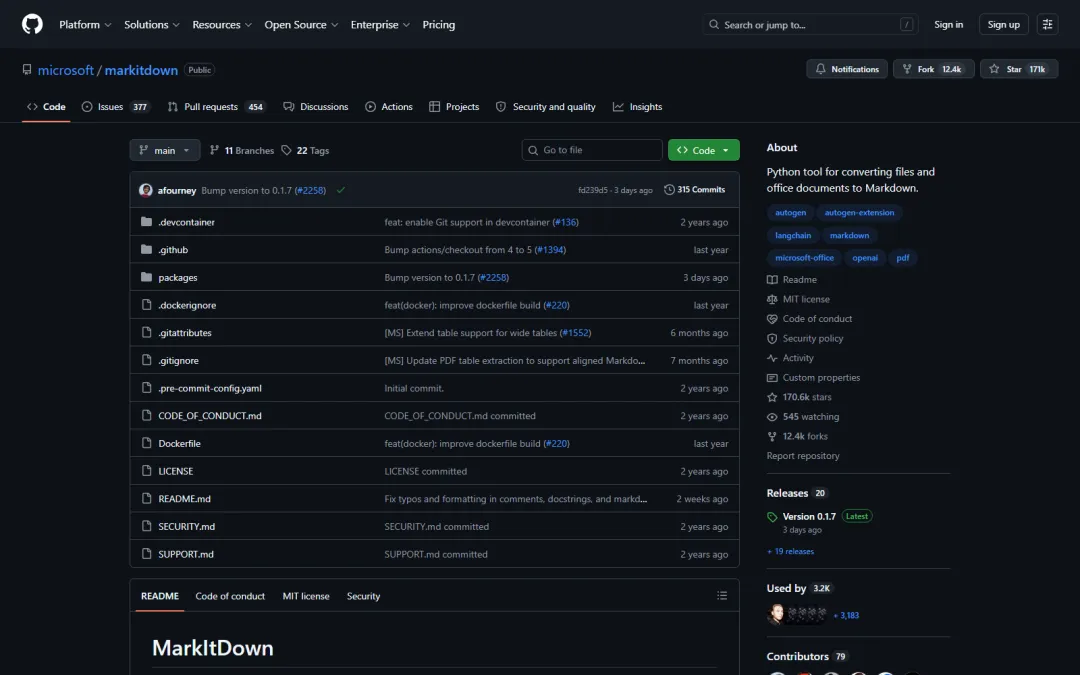The width and height of the screenshot is (1080, 675).
Task: View 11 Branches
Action: tap(242, 150)
